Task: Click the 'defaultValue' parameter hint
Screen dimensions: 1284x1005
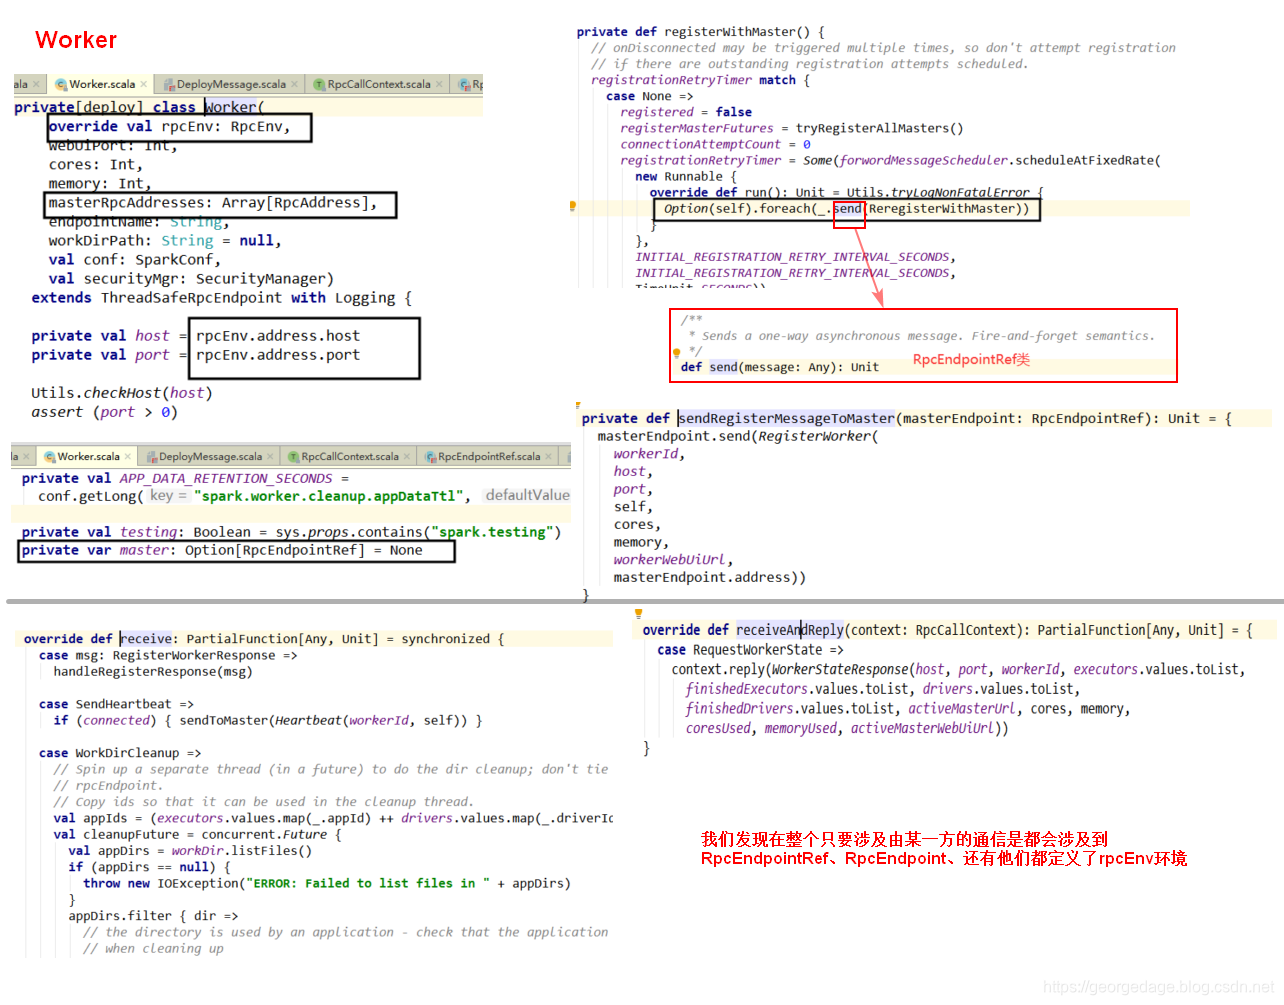Action: tap(527, 495)
